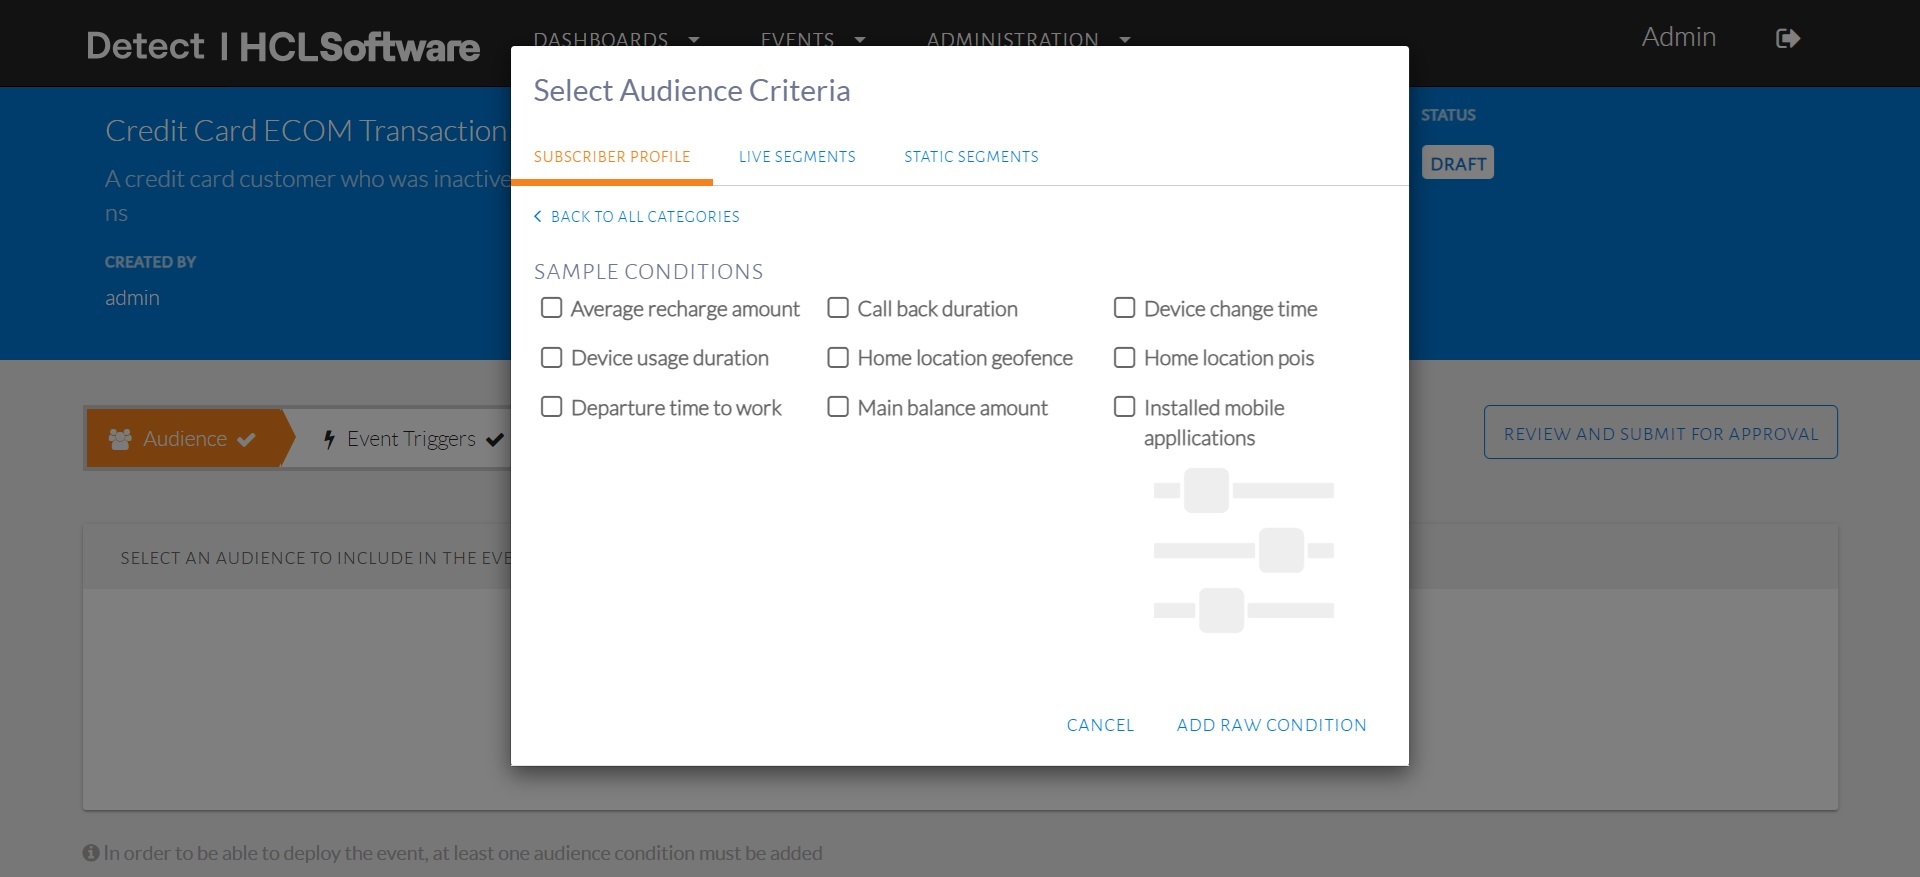Check the Home location geofence option
The width and height of the screenshot is (1920, 877).
[838, 357]
